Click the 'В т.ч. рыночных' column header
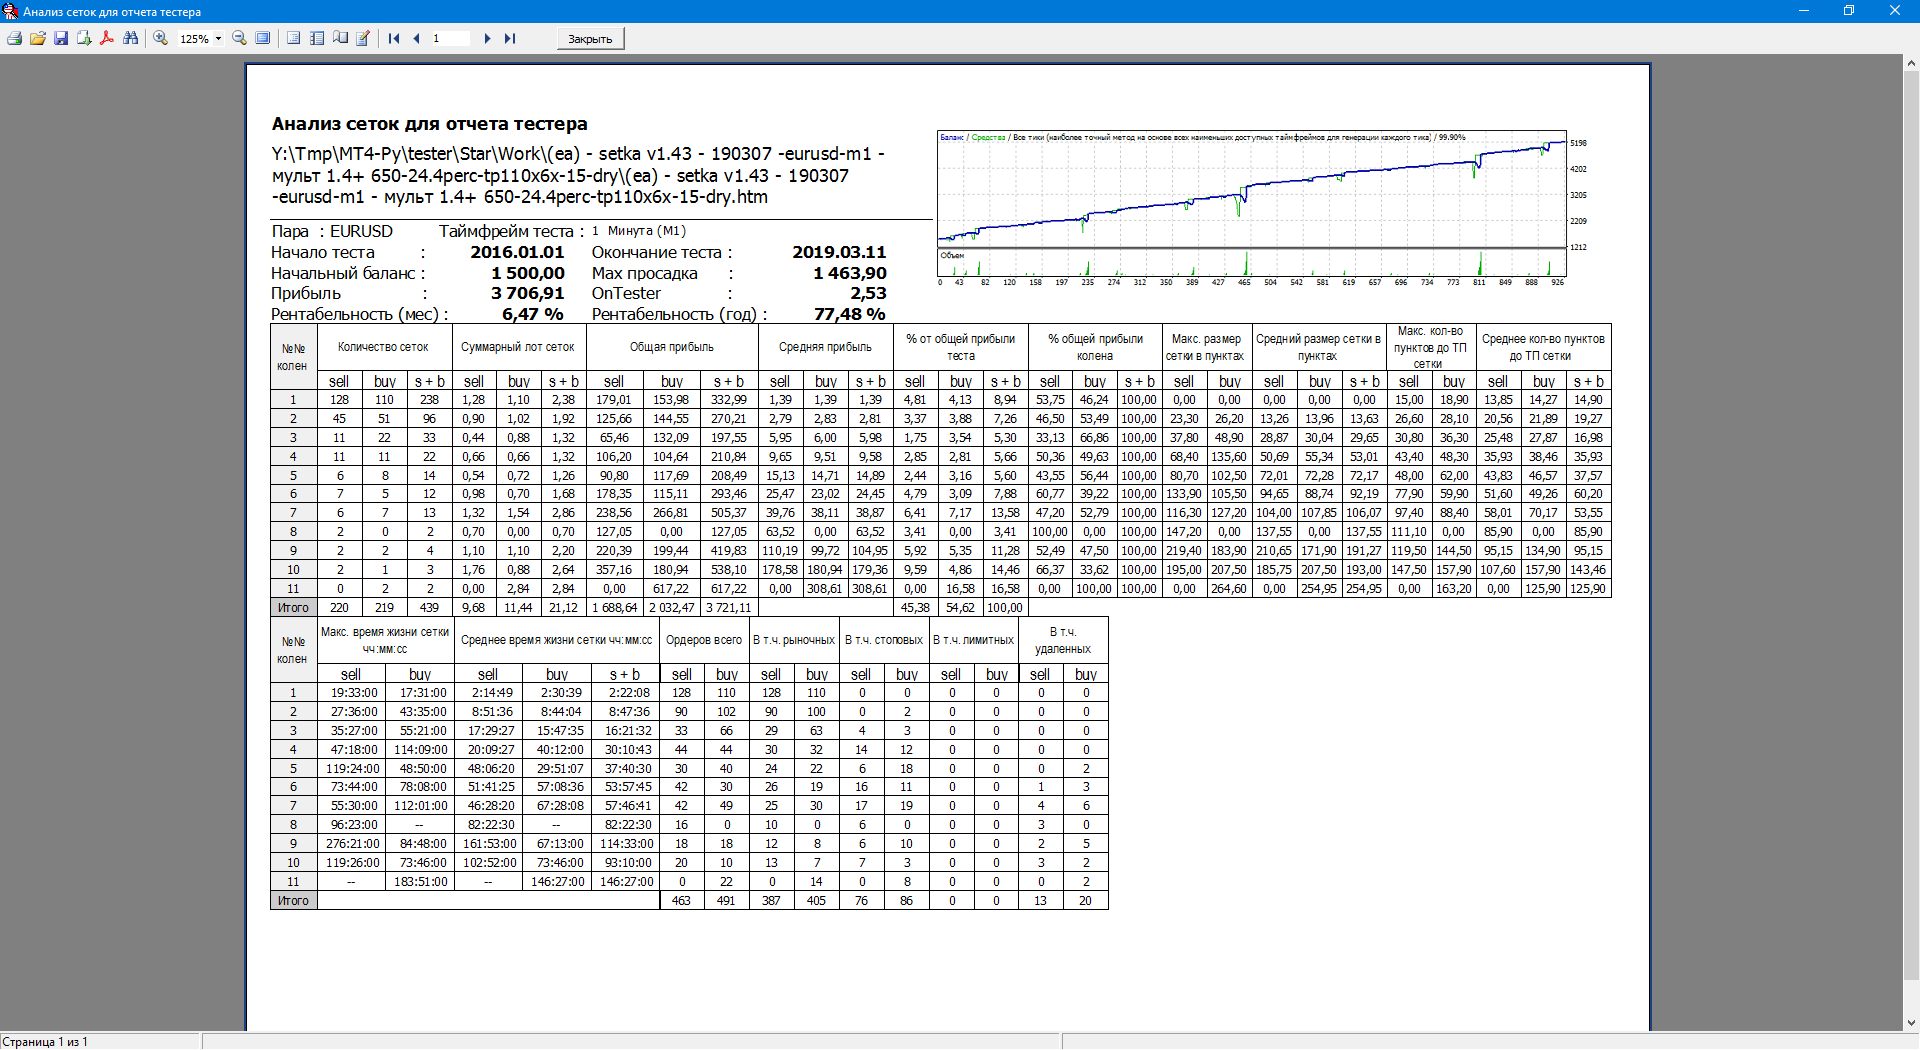1920x1050 pixels. (794, 640)
